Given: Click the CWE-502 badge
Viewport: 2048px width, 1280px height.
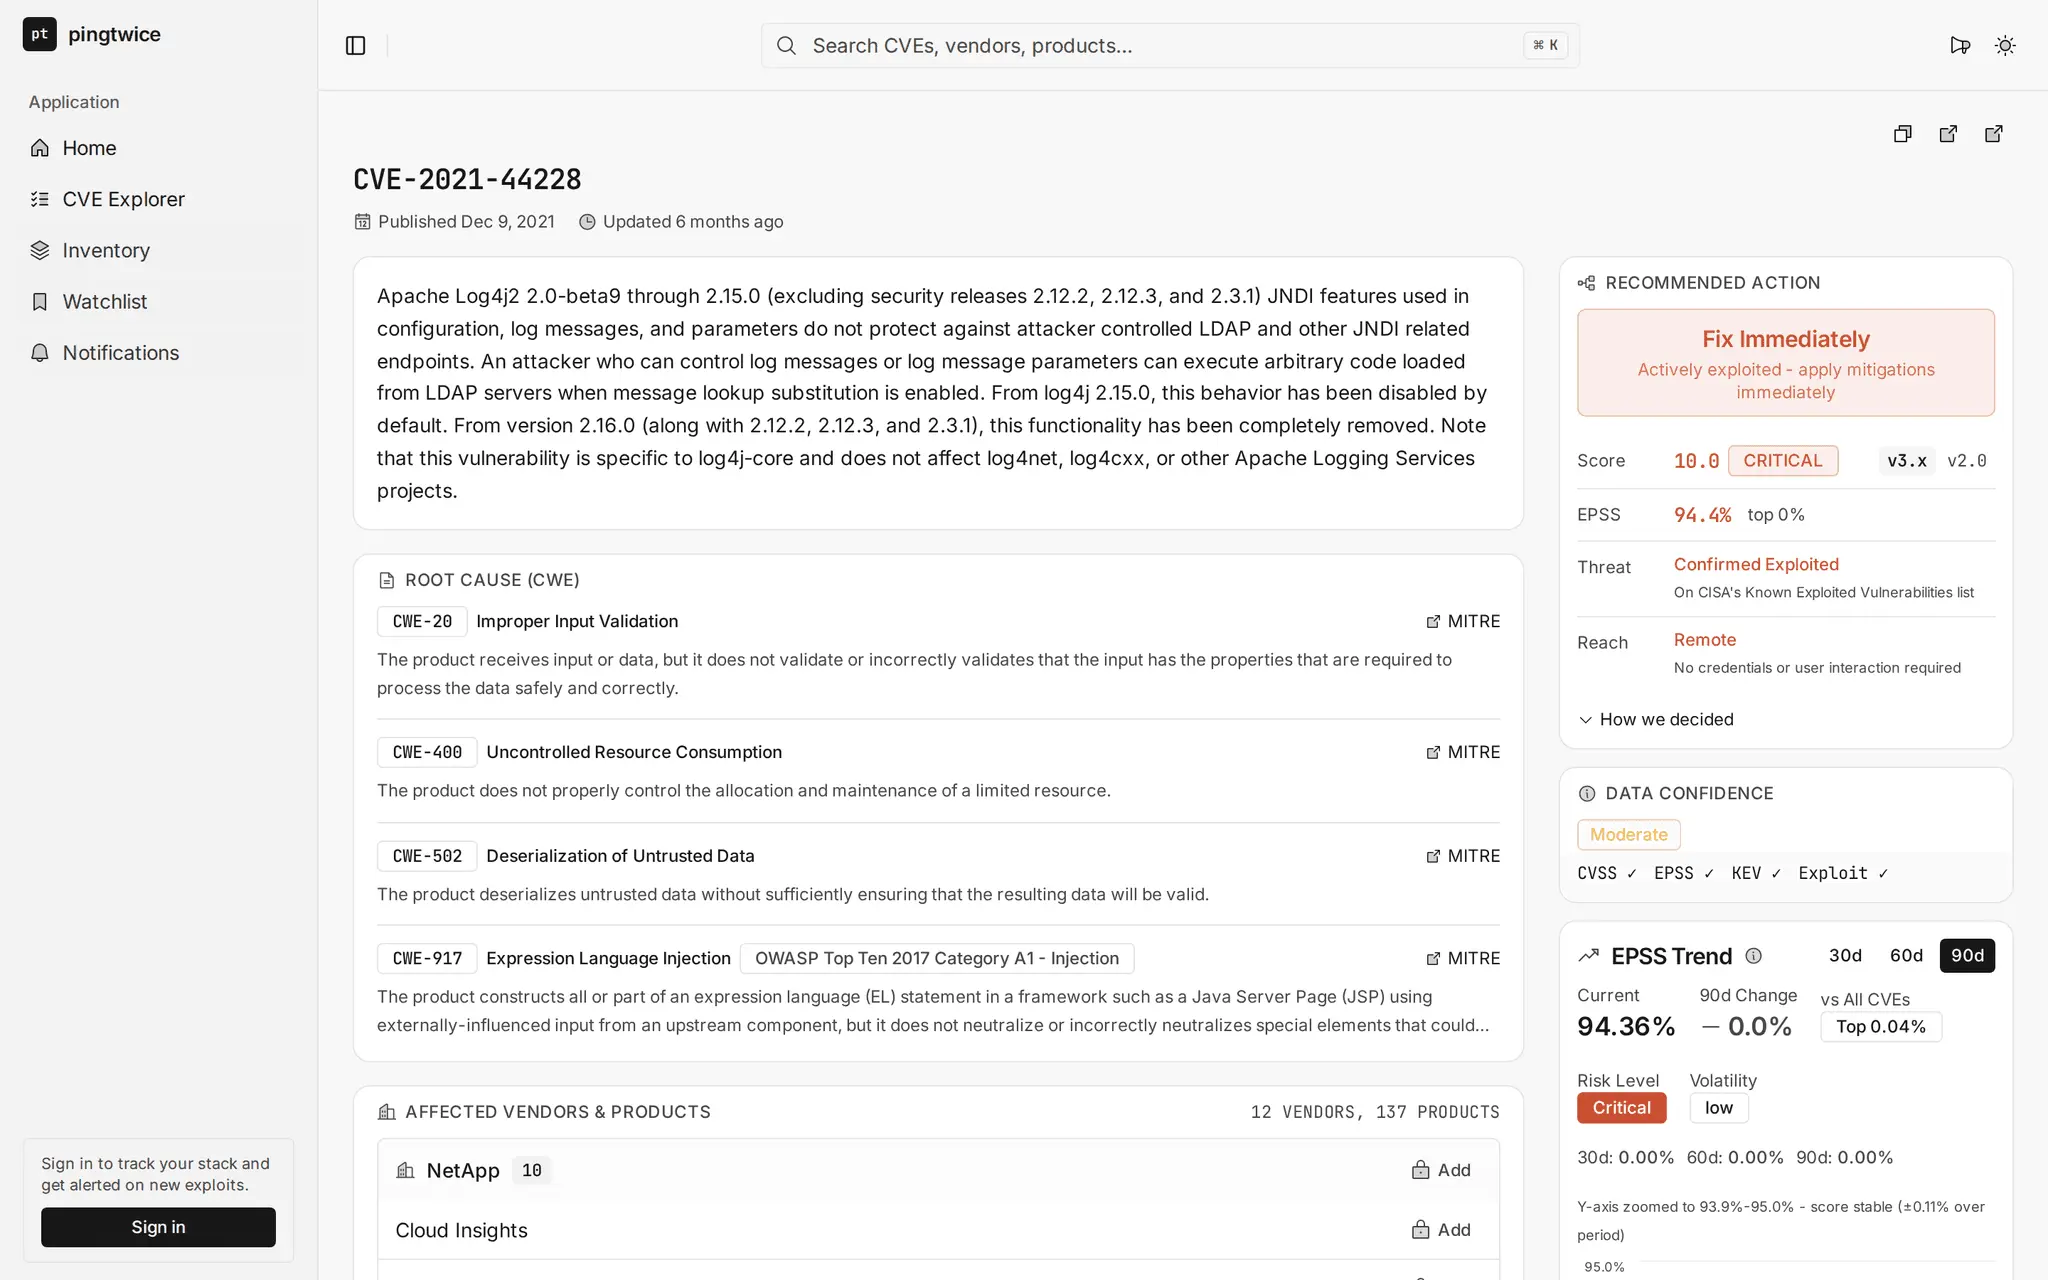Looking at the screenshot, I should pos(427,856).
